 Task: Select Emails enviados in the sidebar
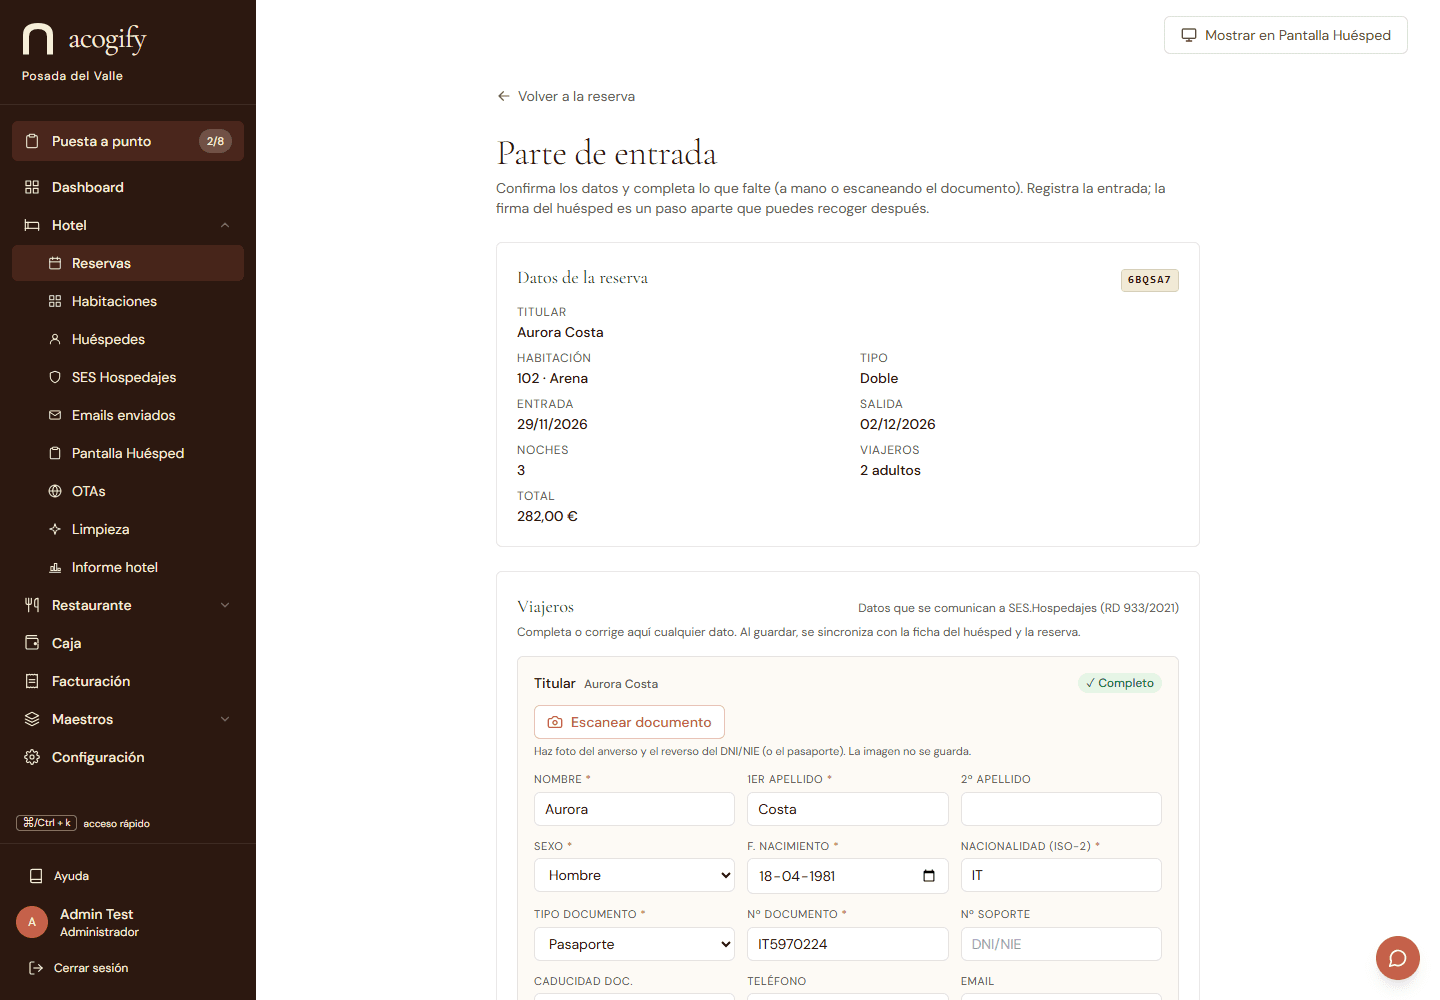coord(128,415)
